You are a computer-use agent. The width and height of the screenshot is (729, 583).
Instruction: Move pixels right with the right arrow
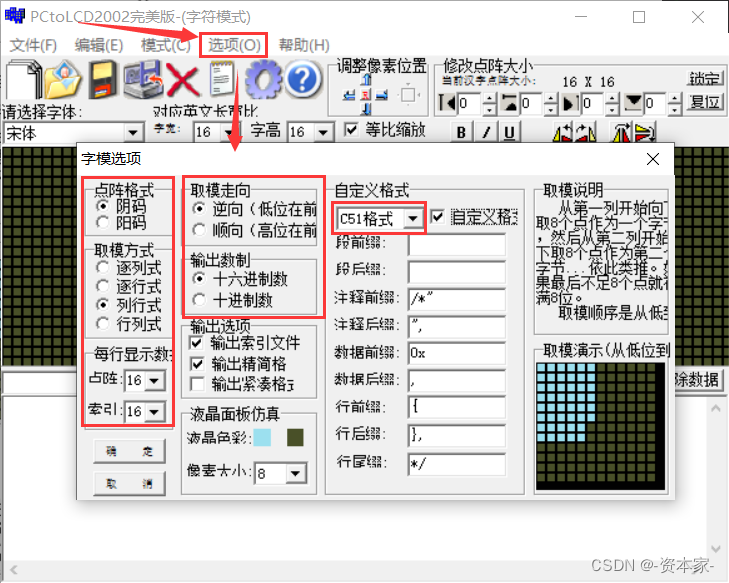pos(382,95)
